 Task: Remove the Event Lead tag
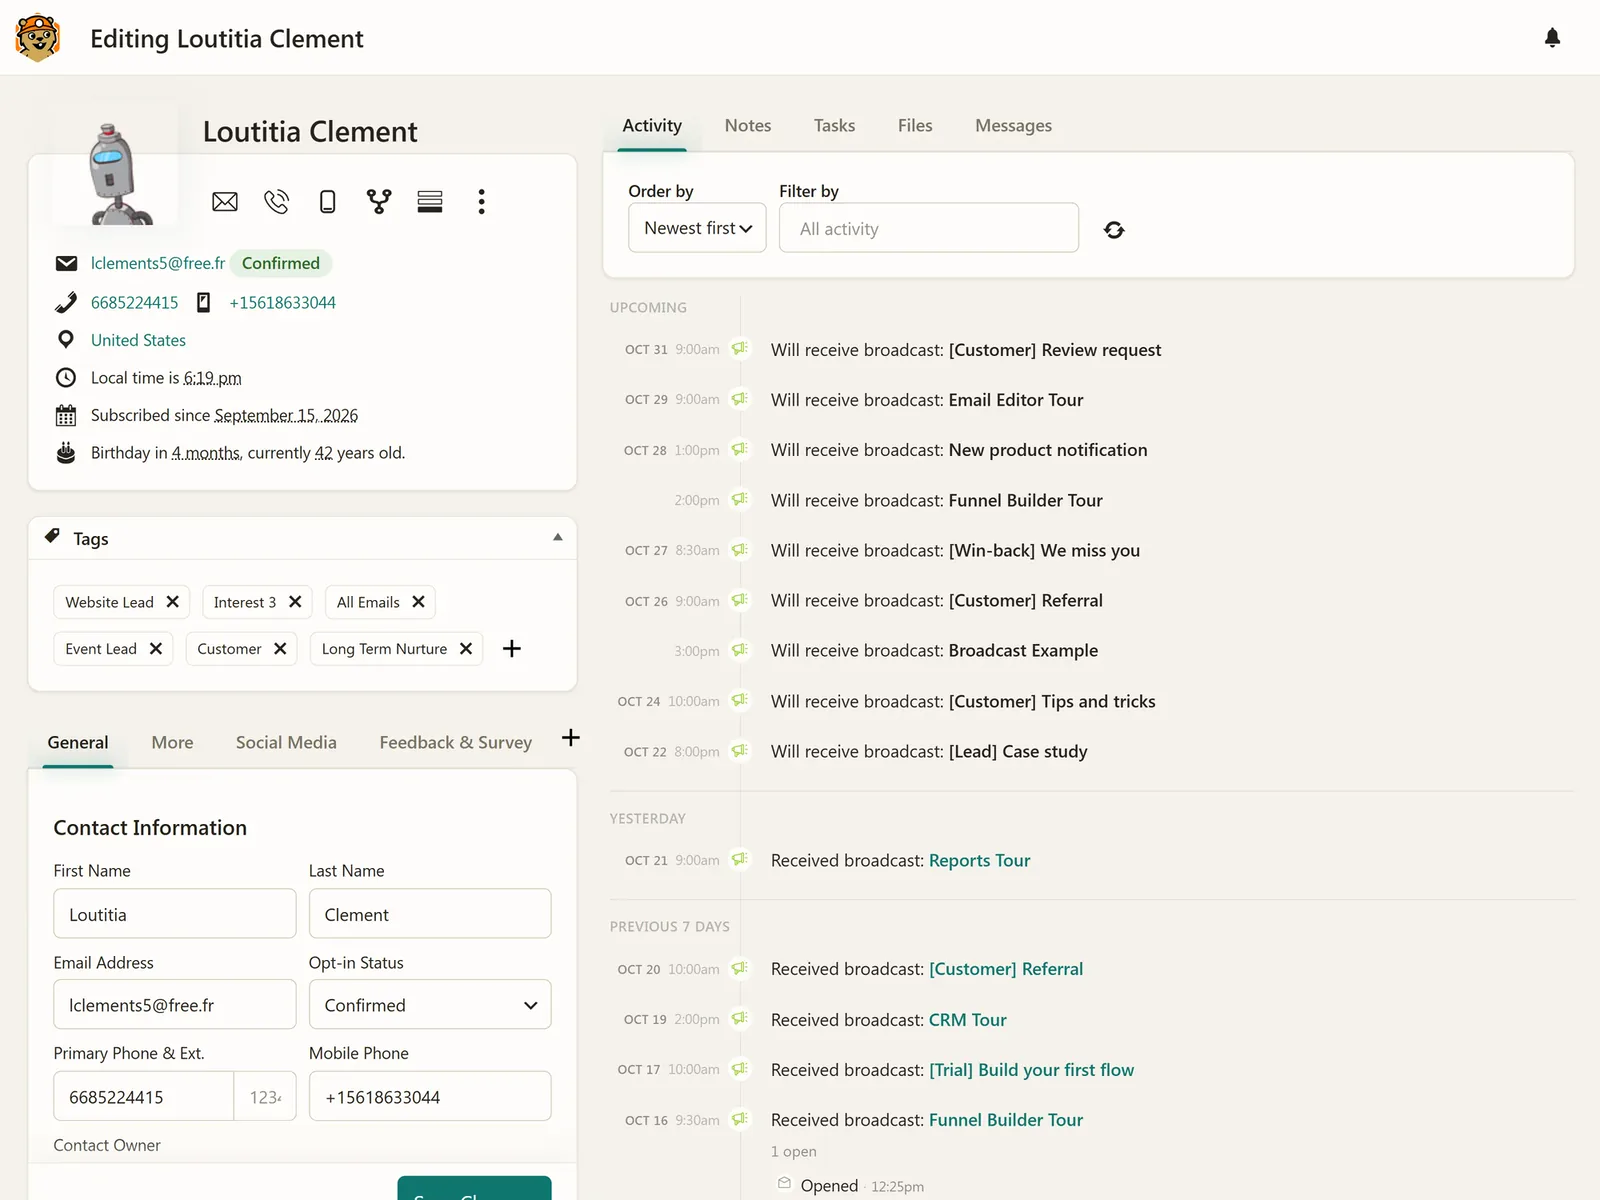tap(156, 648)
